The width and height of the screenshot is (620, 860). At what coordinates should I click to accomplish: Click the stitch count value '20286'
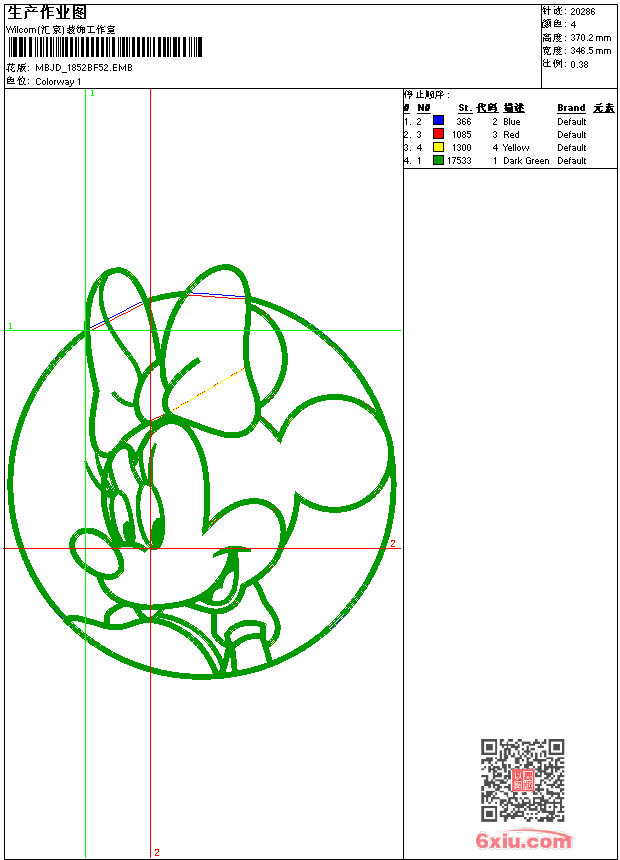pos(583,12)
